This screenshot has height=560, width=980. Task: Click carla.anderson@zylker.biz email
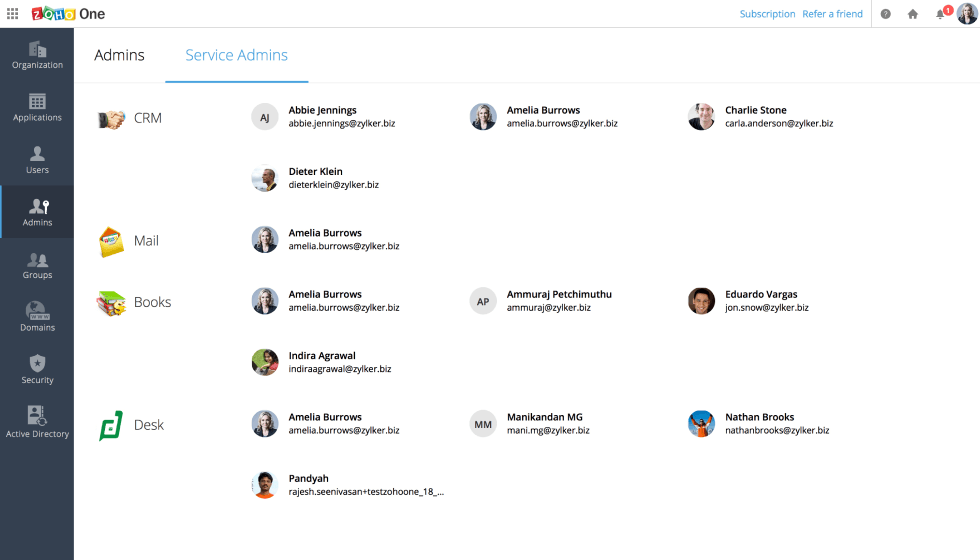779,124
